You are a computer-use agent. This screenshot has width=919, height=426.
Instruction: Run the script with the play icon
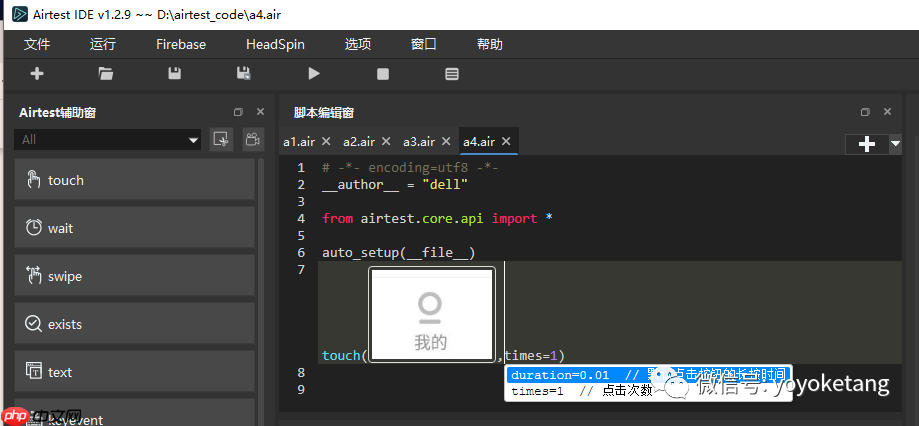coord(314,74)
